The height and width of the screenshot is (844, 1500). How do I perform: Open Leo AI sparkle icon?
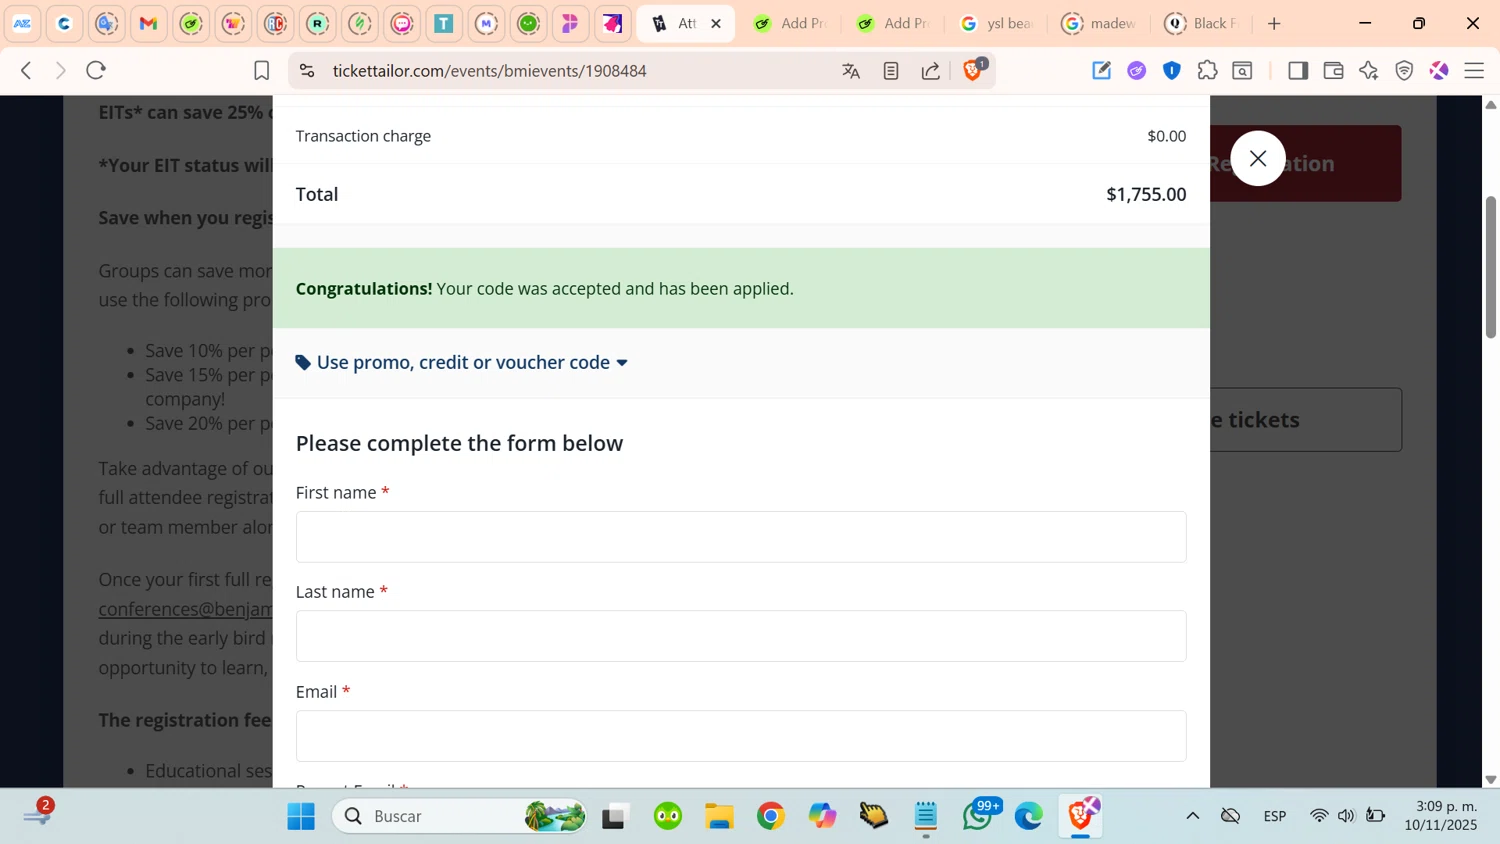pos(1369,71)
